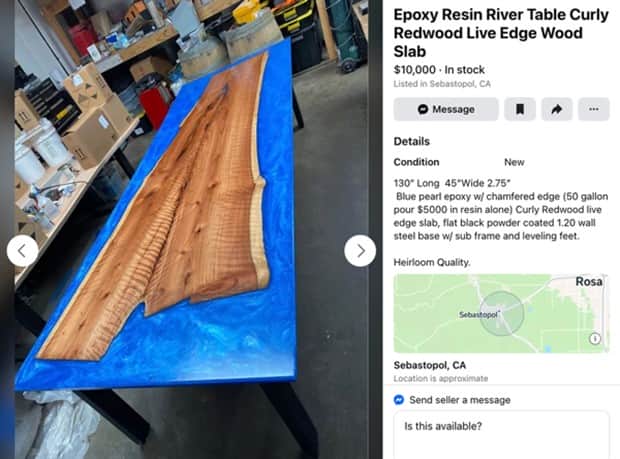Save listing with bookmark icon
The width and height of the screenshot is (620, 459).
point(520,109)
